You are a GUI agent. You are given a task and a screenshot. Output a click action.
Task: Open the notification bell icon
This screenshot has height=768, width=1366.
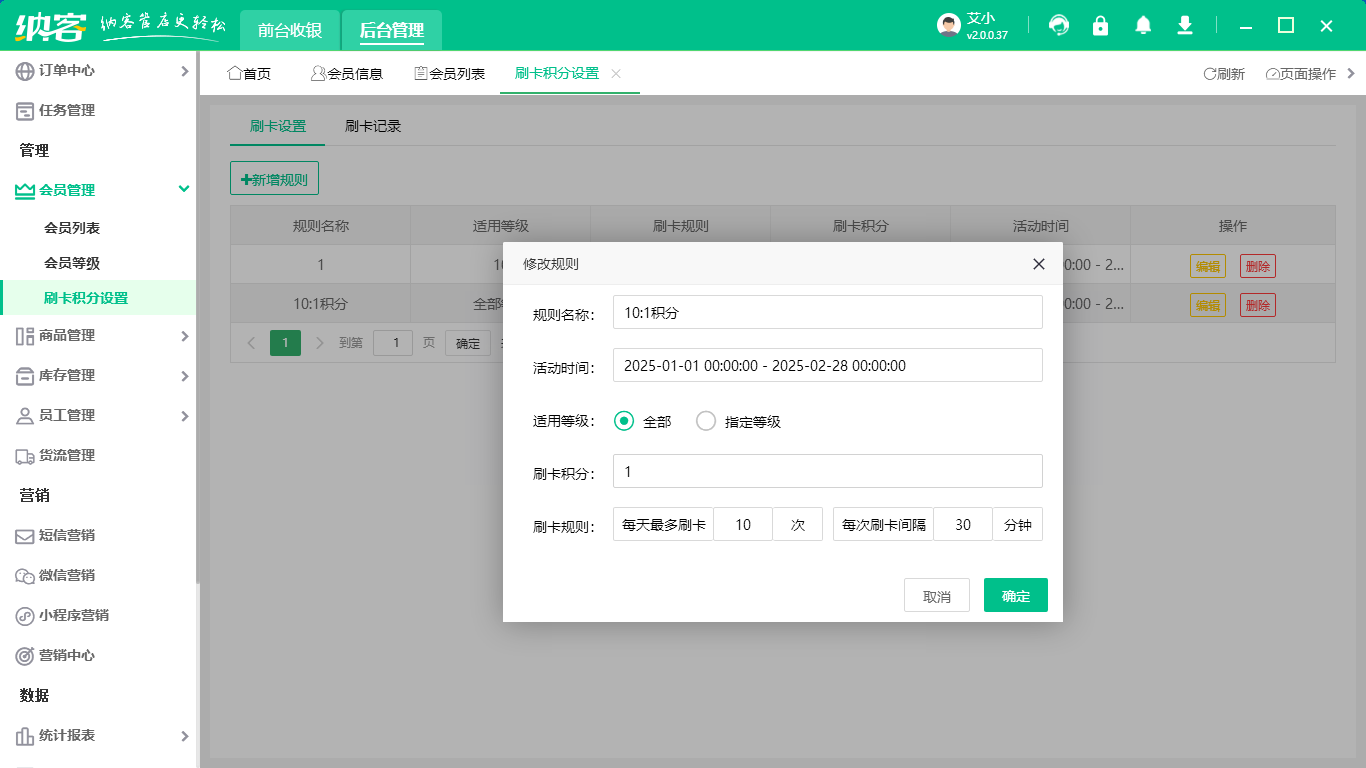point(1143,24)
